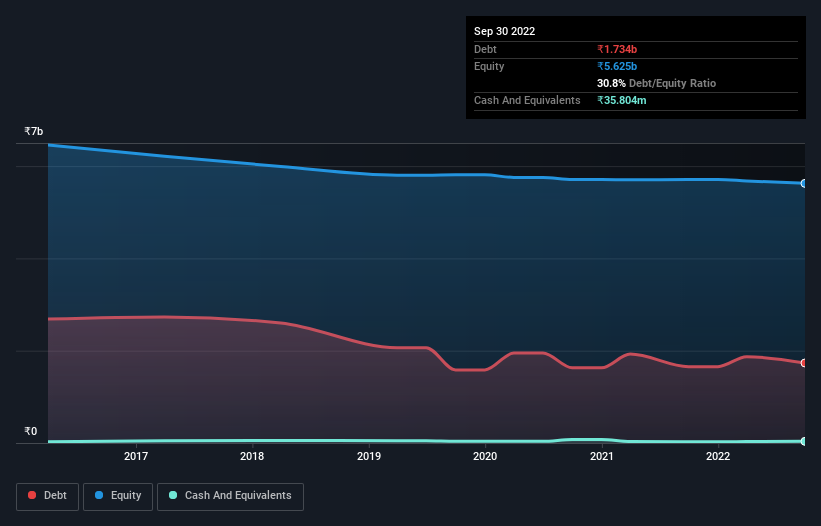Image resolution: width=821 pixels, height=526 pixels.
Task: Toggle Cash And Equivalents legend button
Action: 230,496
